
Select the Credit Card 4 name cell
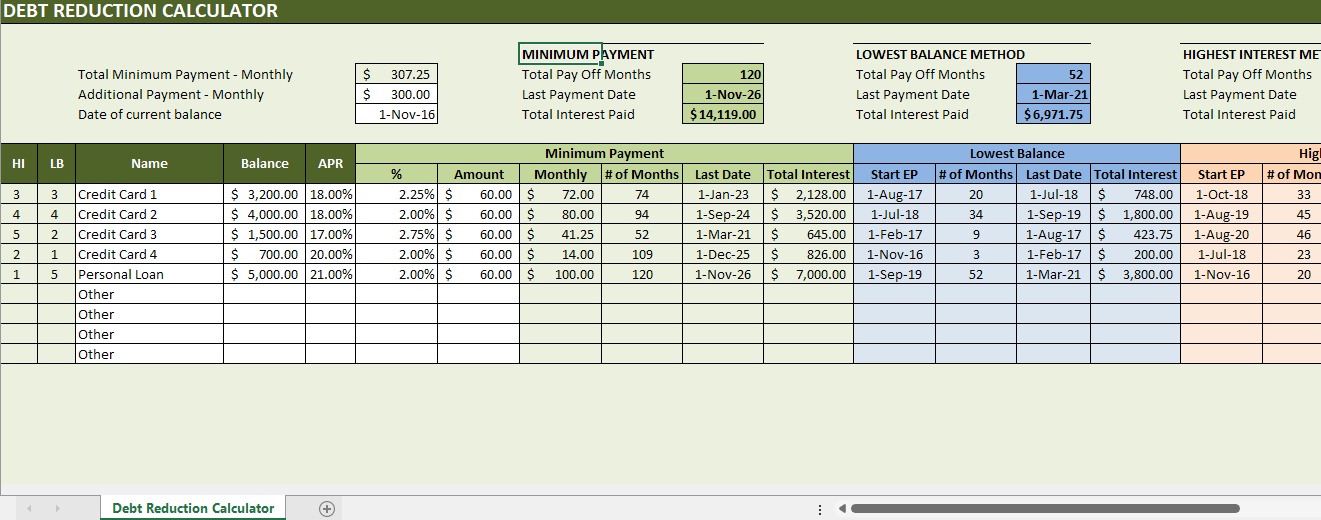[x=149, y=254]
